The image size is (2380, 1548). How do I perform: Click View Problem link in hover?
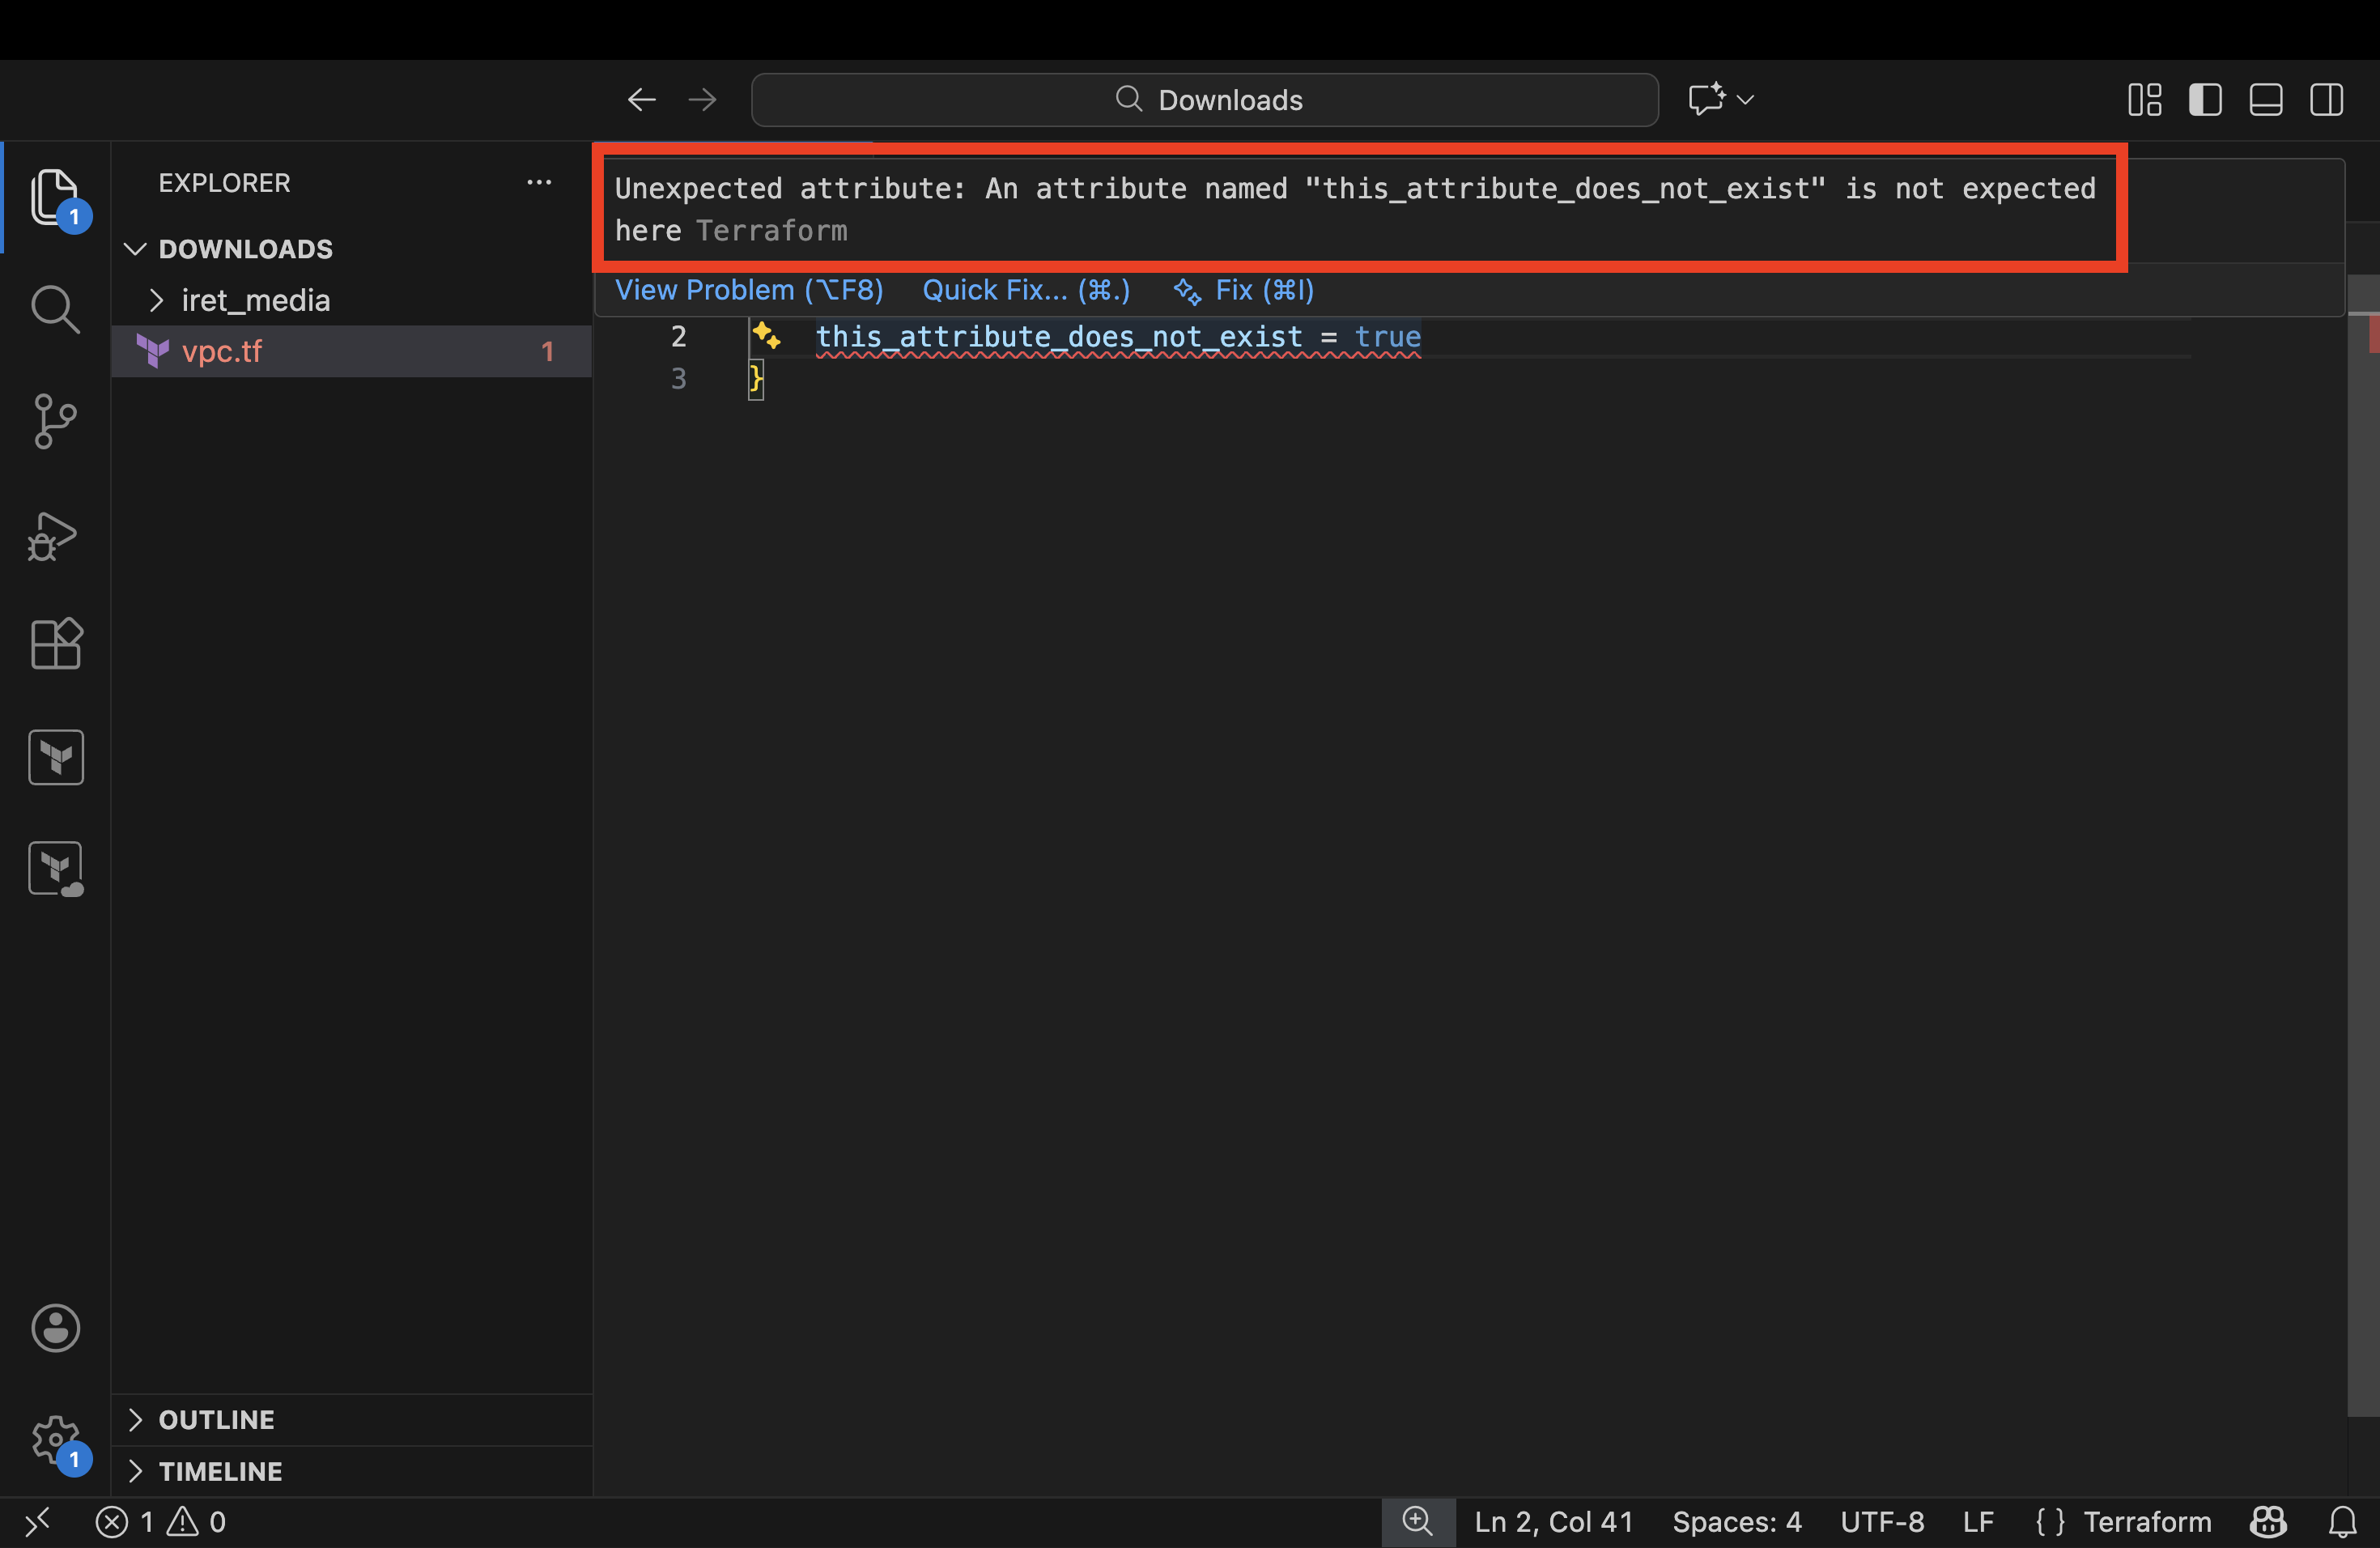[748, 290]
